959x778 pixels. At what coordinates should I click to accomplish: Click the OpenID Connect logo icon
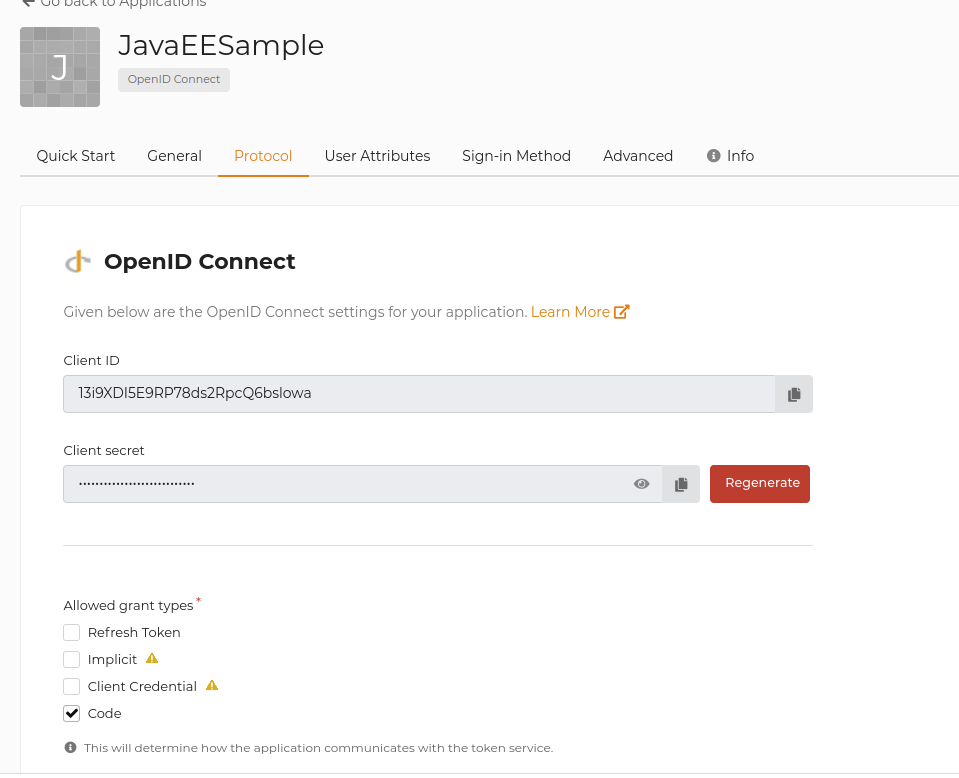point(77,260)
